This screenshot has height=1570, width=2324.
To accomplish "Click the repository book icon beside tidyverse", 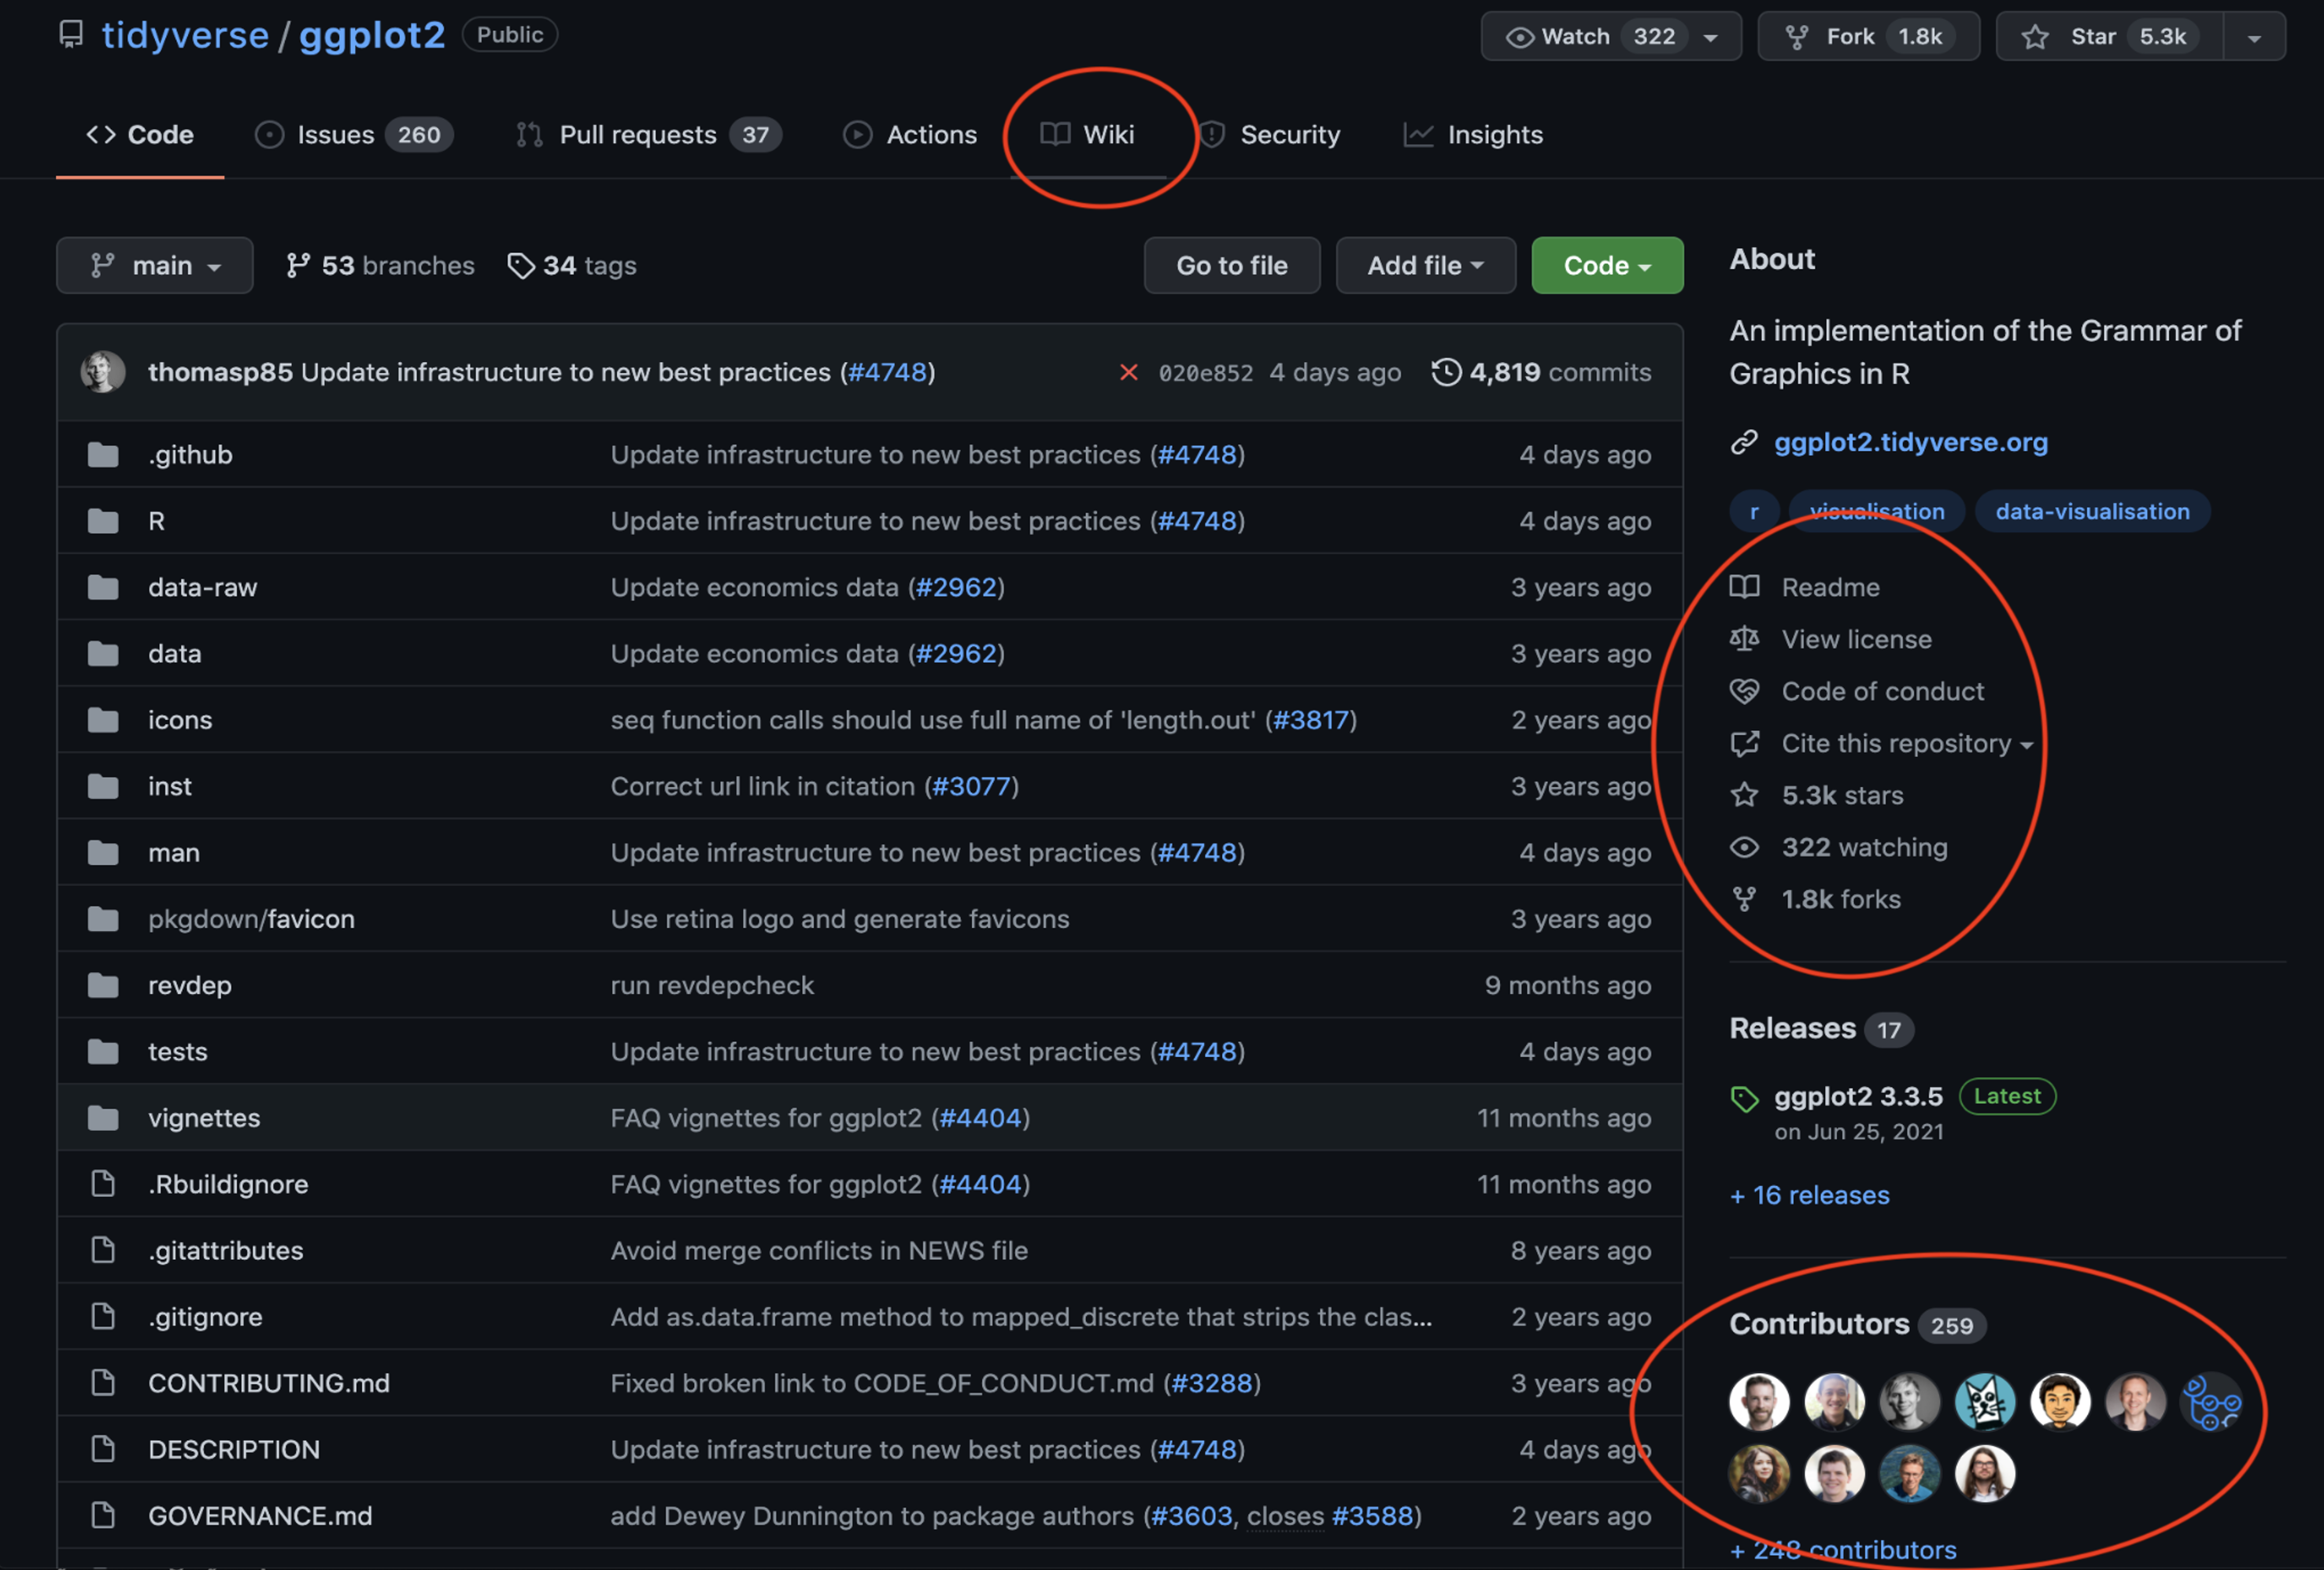I will coord(71,35).
